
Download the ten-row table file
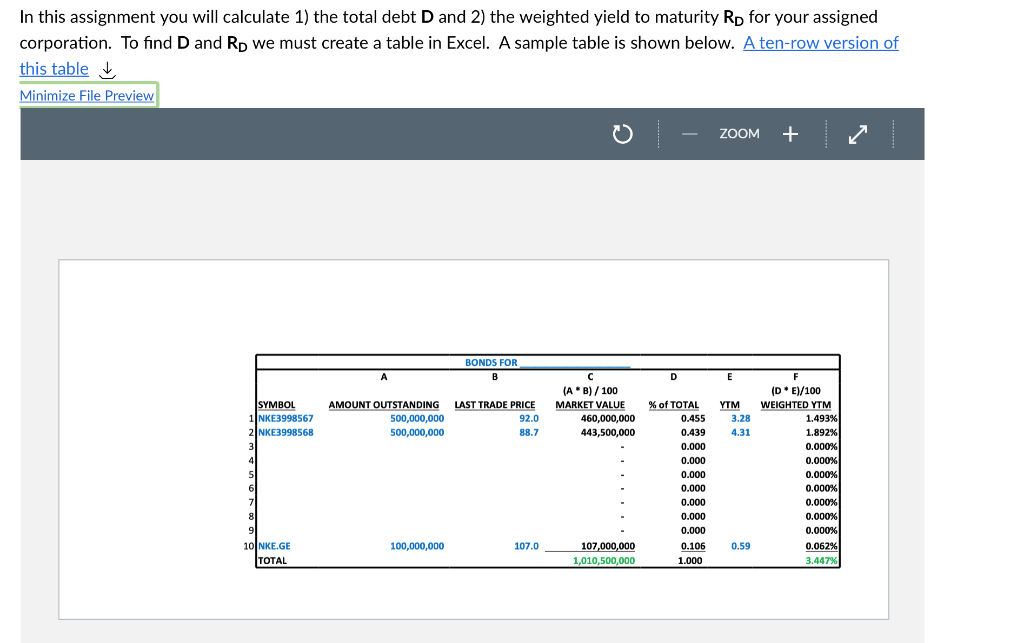(108, 69)
